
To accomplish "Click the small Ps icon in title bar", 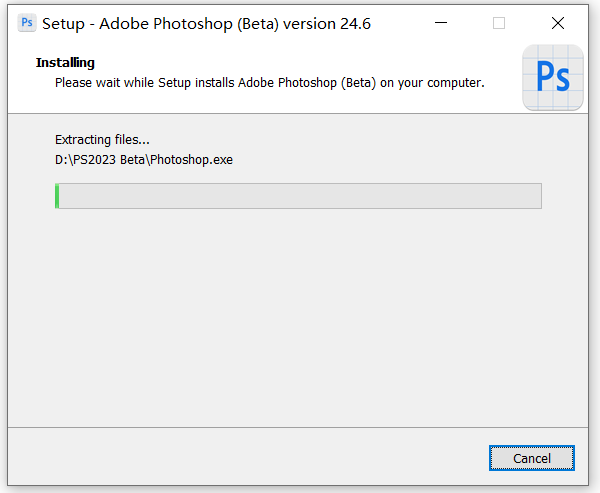I will 27,23.
